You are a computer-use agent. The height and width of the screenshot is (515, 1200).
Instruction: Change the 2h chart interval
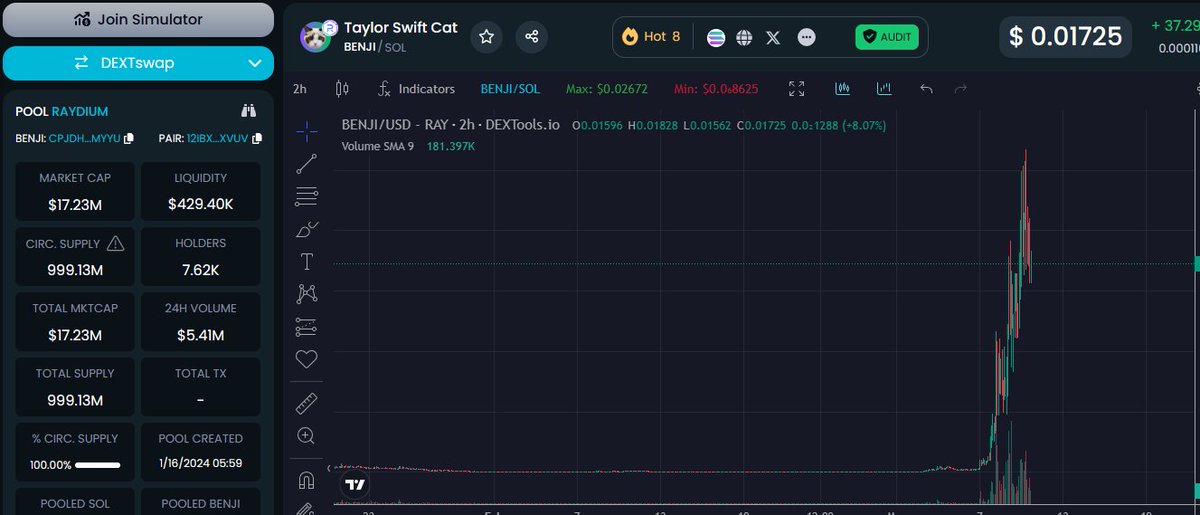pos(300,89)
